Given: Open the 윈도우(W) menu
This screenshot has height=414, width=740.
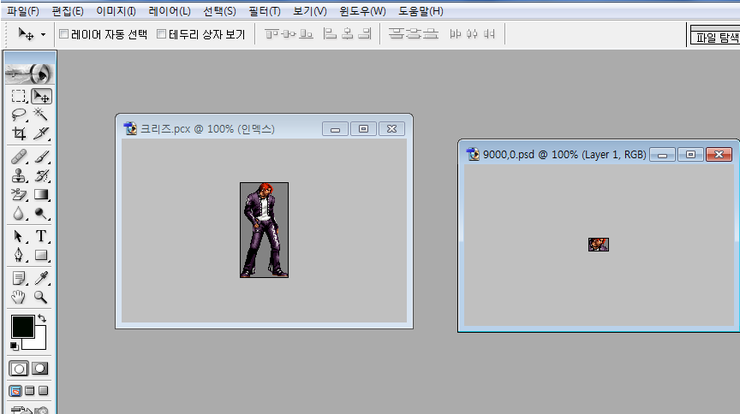Looking at the screenshot, I should point(362,11).
